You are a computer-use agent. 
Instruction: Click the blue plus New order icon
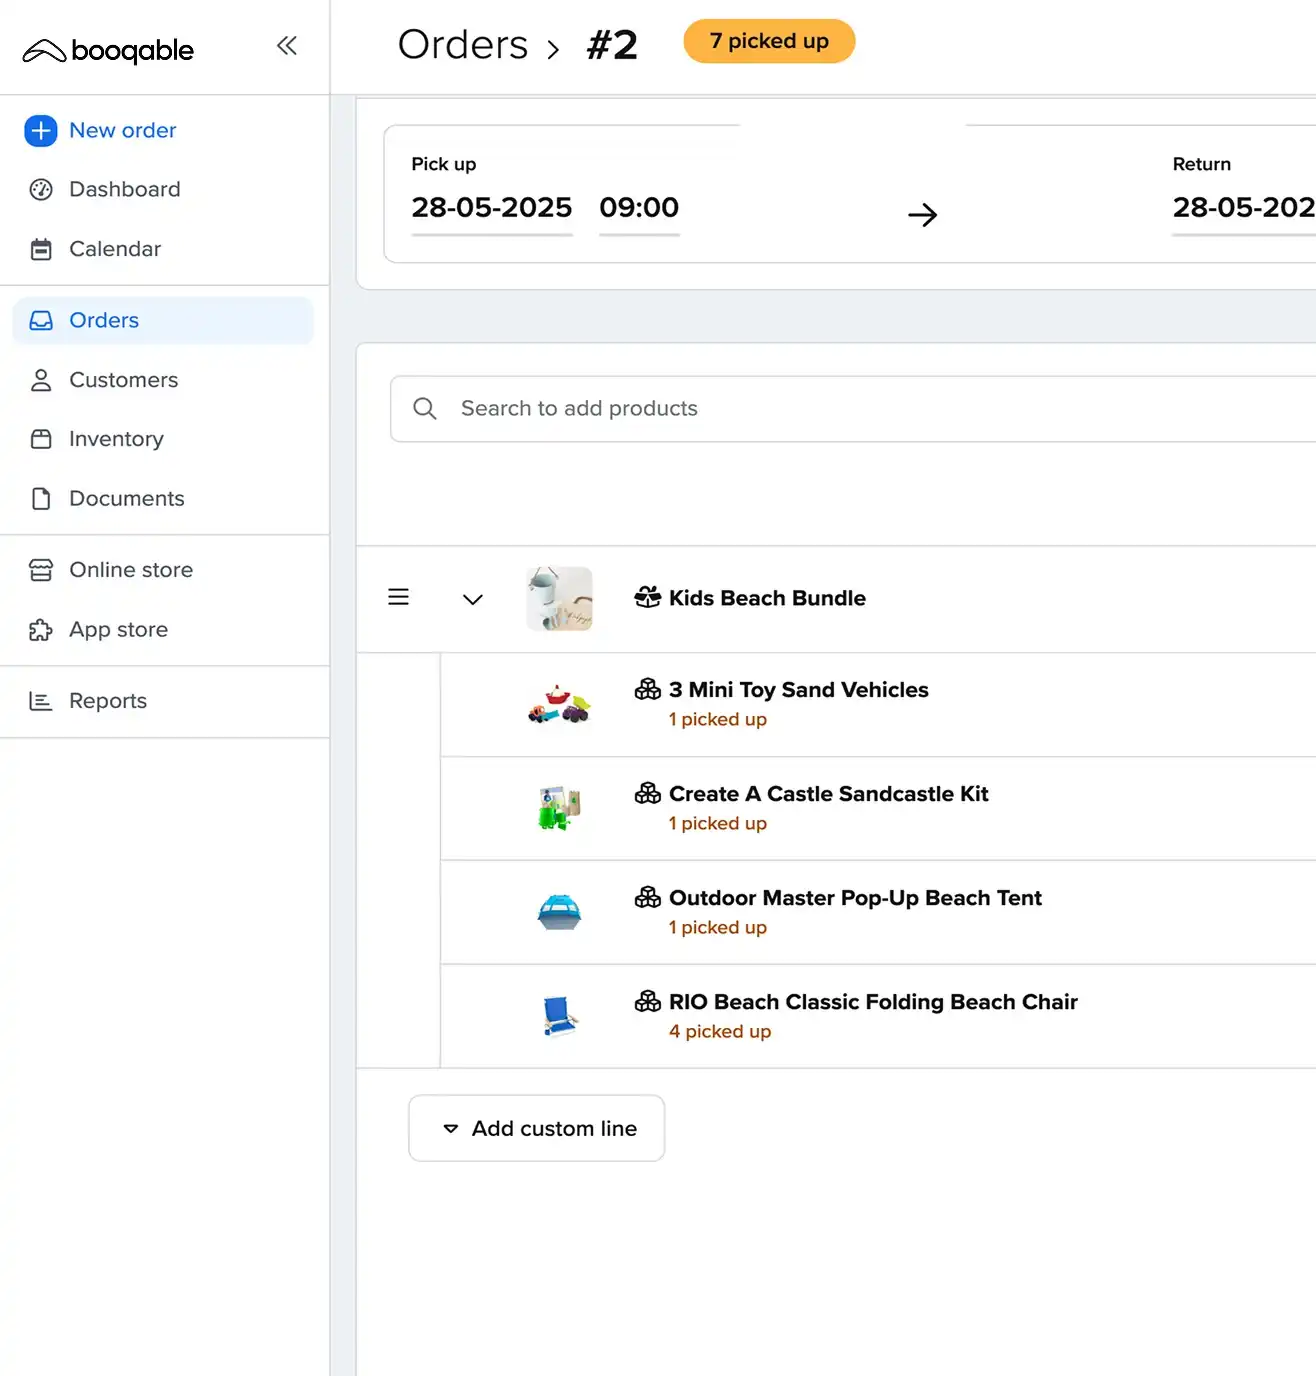point(41,131)
